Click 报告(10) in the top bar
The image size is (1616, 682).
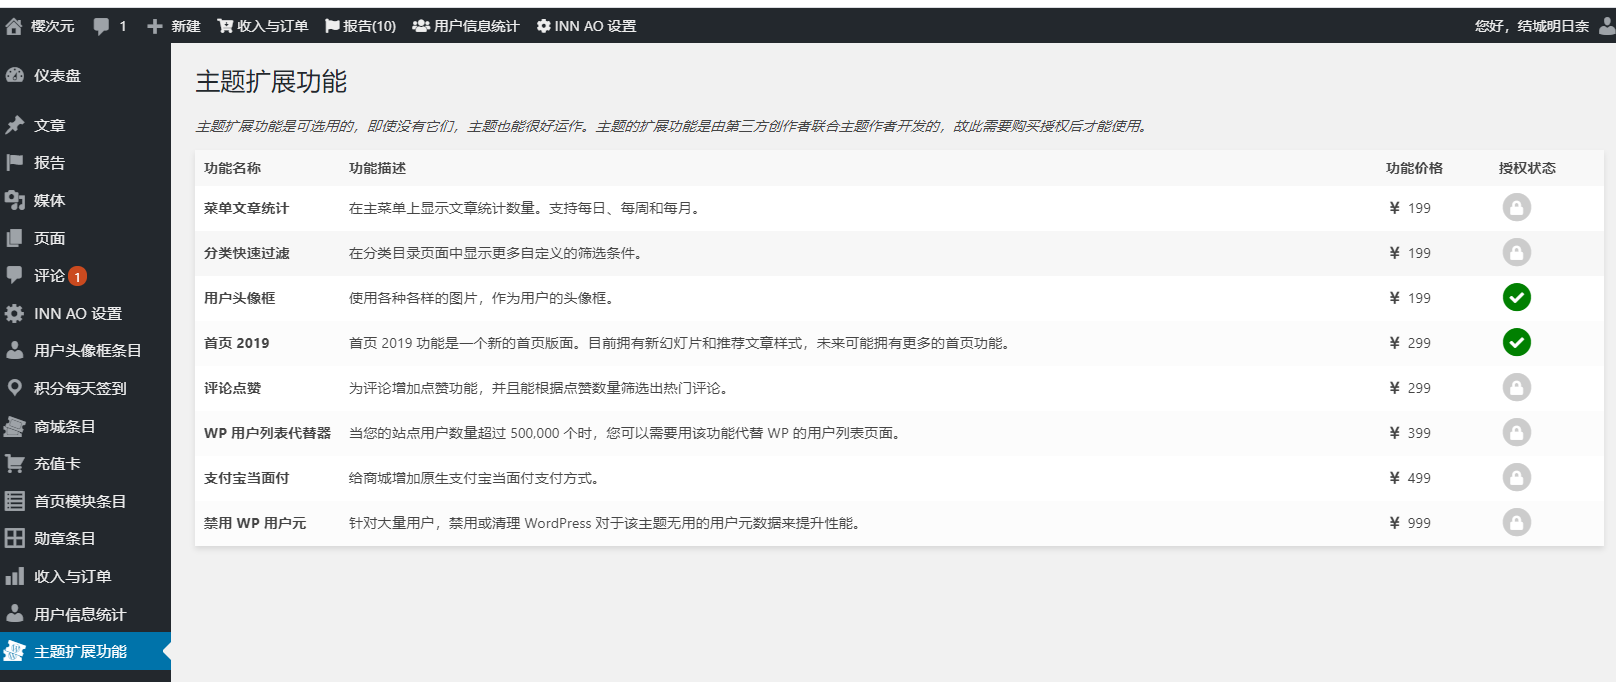coord(360,26)
